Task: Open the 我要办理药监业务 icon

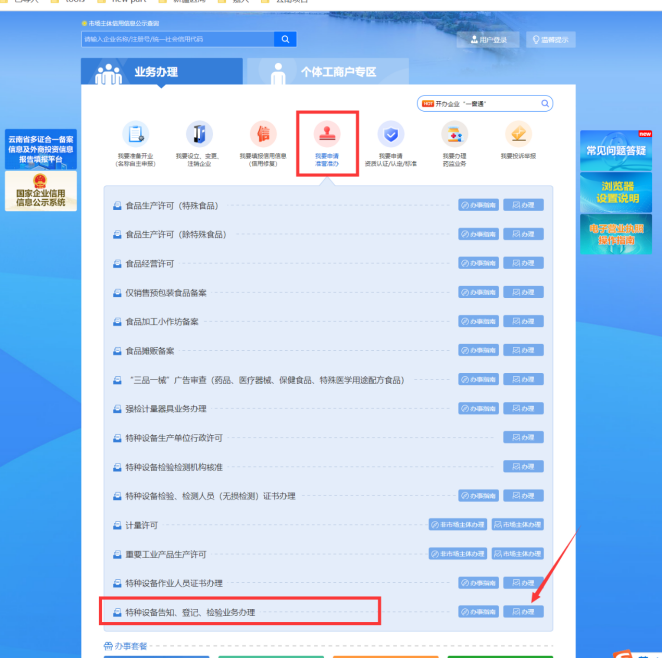Action: (x=454, y=134)
